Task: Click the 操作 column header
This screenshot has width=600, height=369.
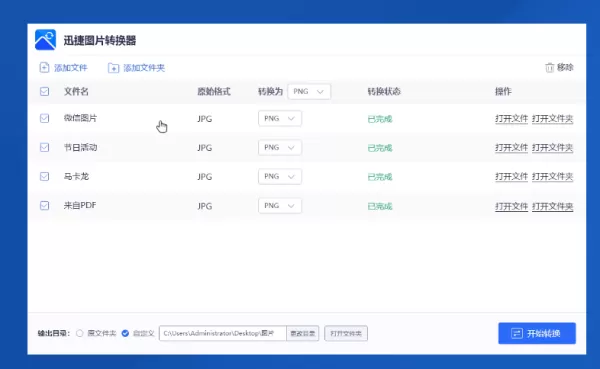Action: pyautogui.click(x=503, y=91)
